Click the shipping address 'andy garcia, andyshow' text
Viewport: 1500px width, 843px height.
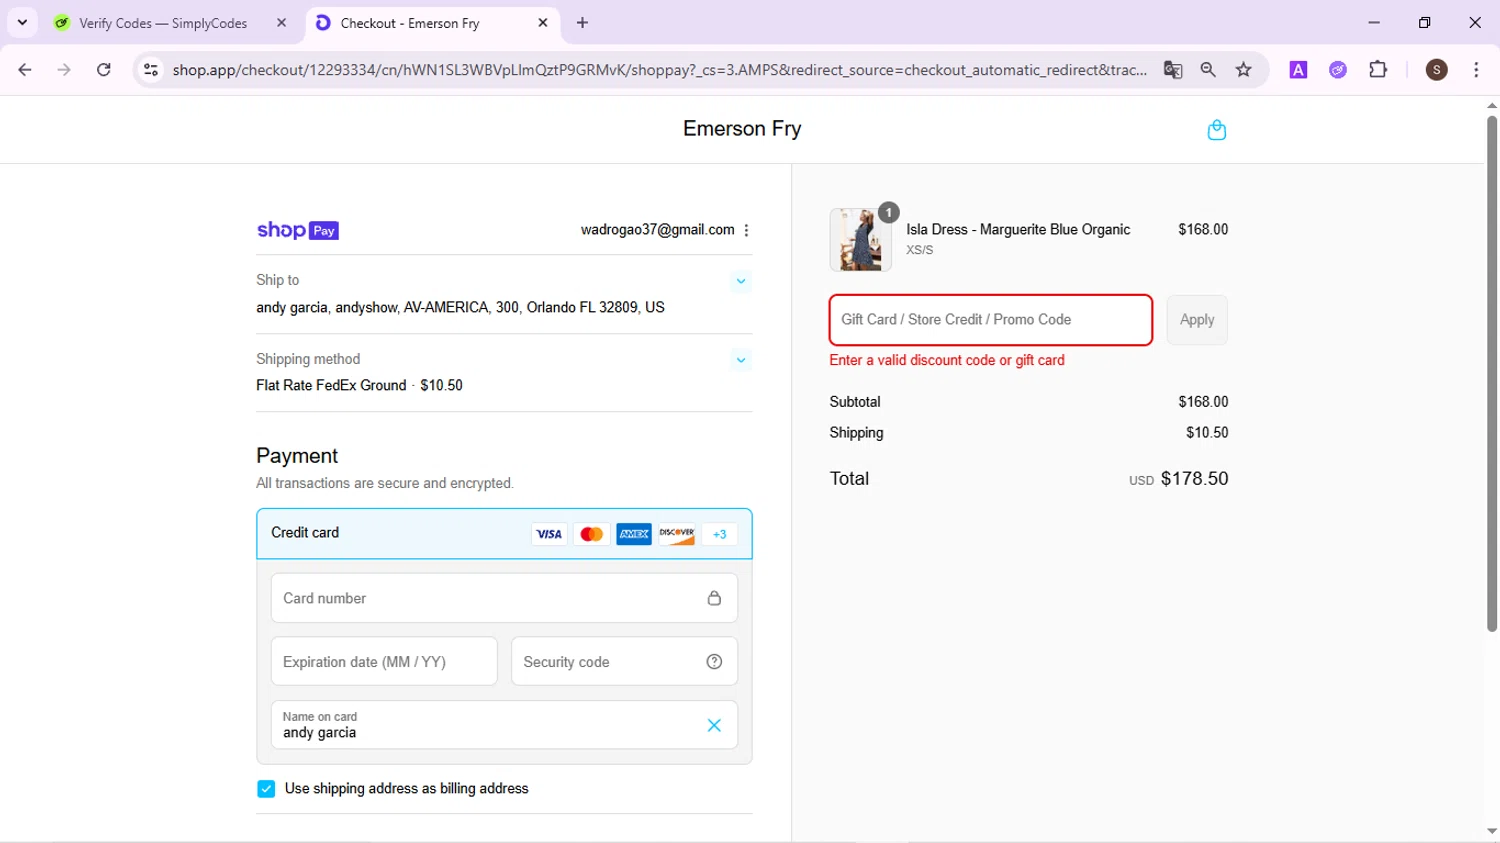tap(460, 308)
